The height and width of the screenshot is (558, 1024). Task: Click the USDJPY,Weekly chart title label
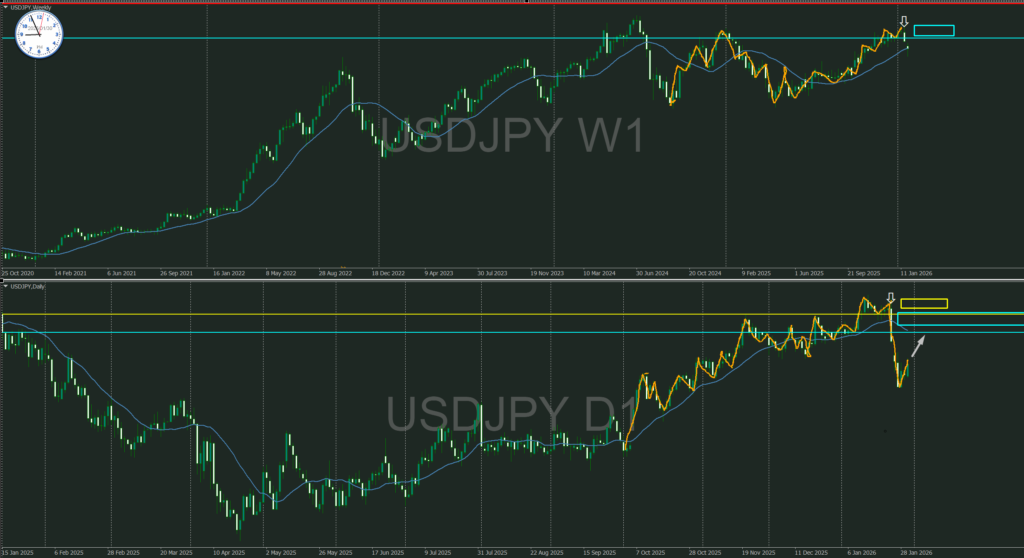(x=30, y=6)
